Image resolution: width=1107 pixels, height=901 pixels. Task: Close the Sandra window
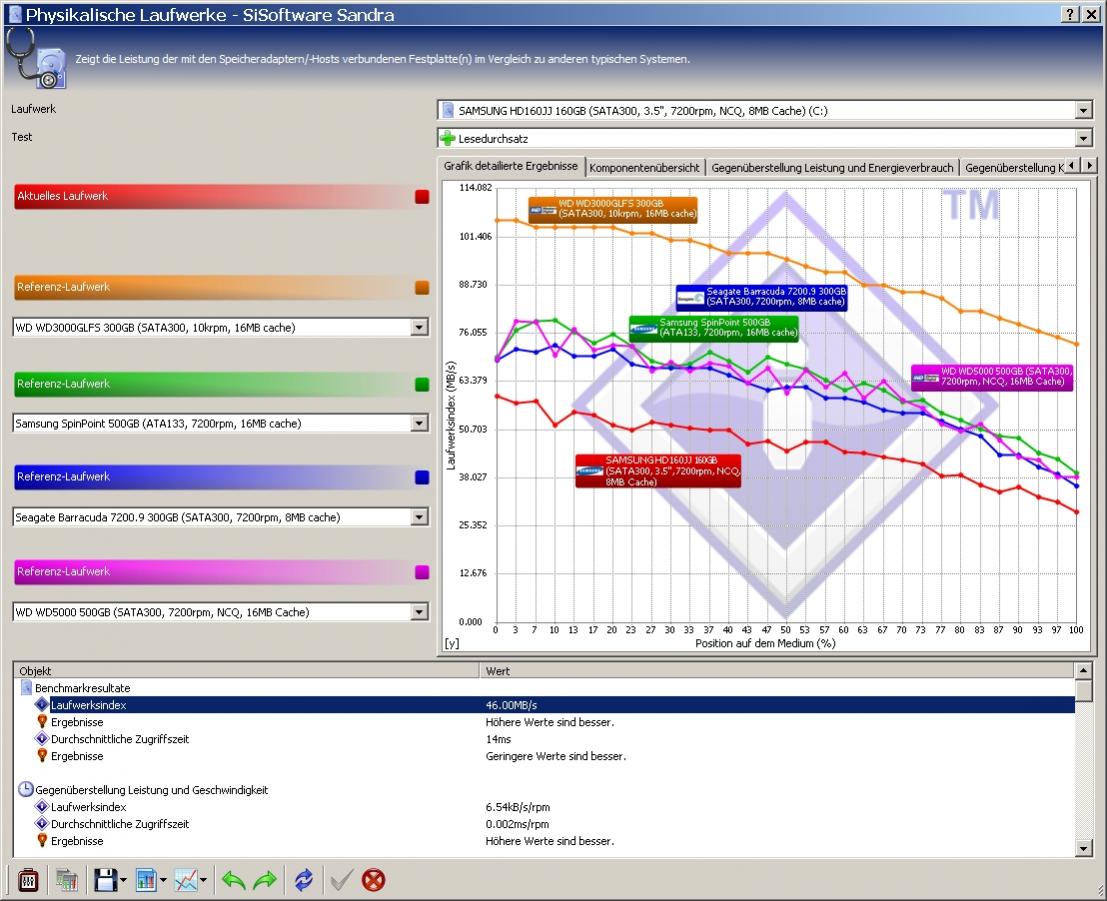(x=1091, y=14)
